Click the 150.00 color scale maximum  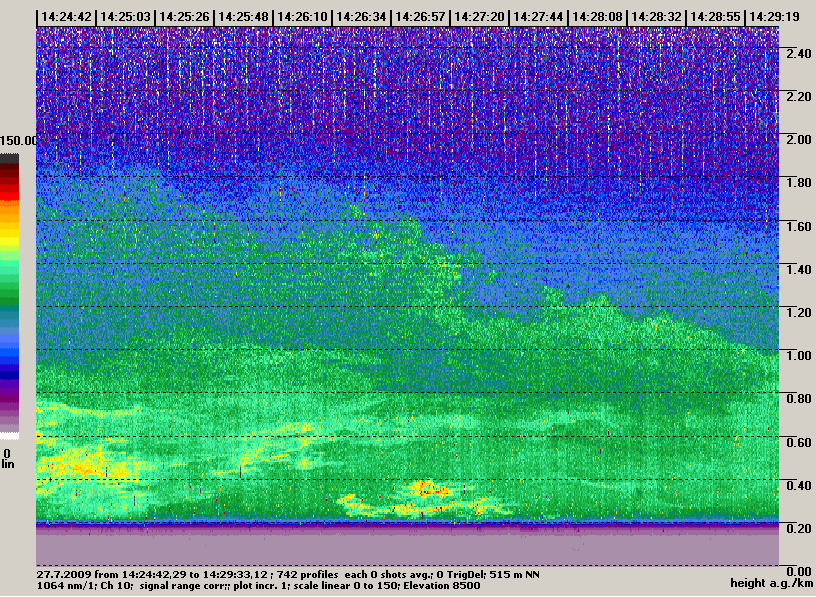coord(19,141)
